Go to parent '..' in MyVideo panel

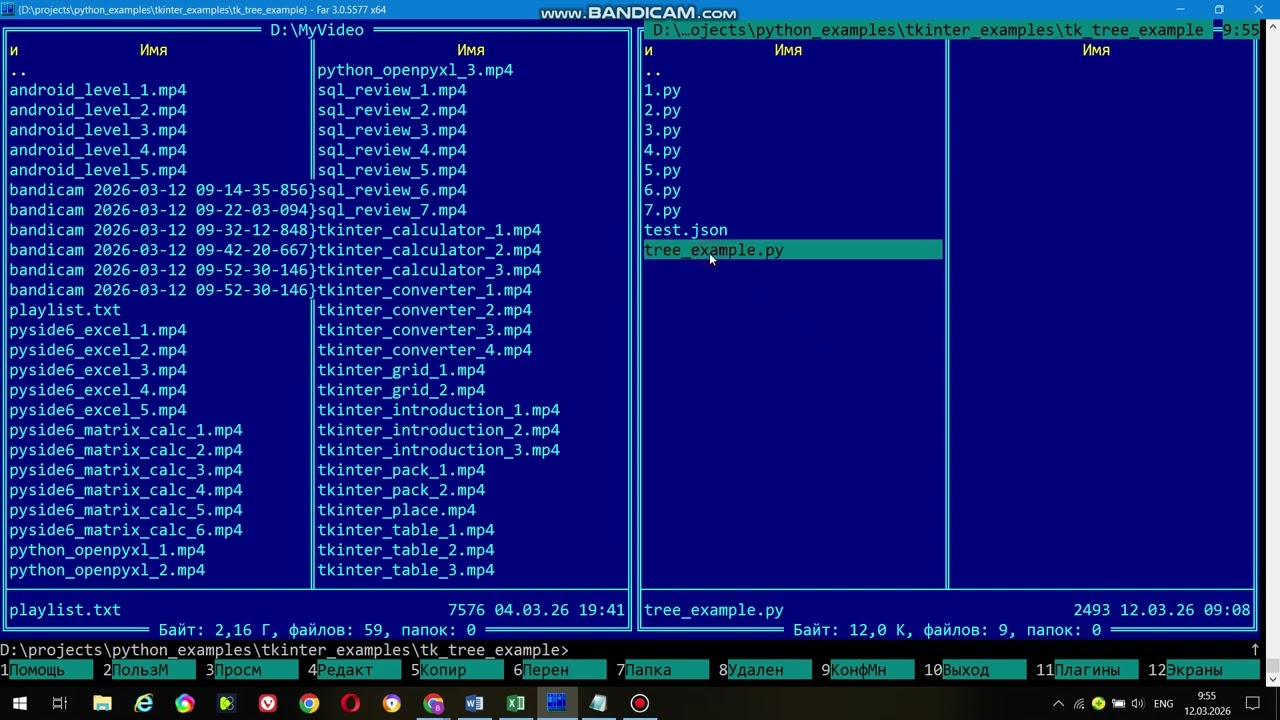18,70
